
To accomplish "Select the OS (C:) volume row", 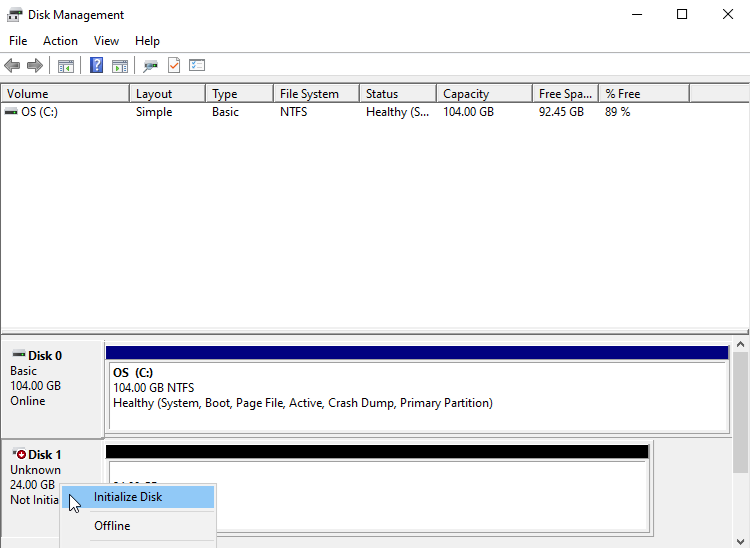I will tap(40, 112).
